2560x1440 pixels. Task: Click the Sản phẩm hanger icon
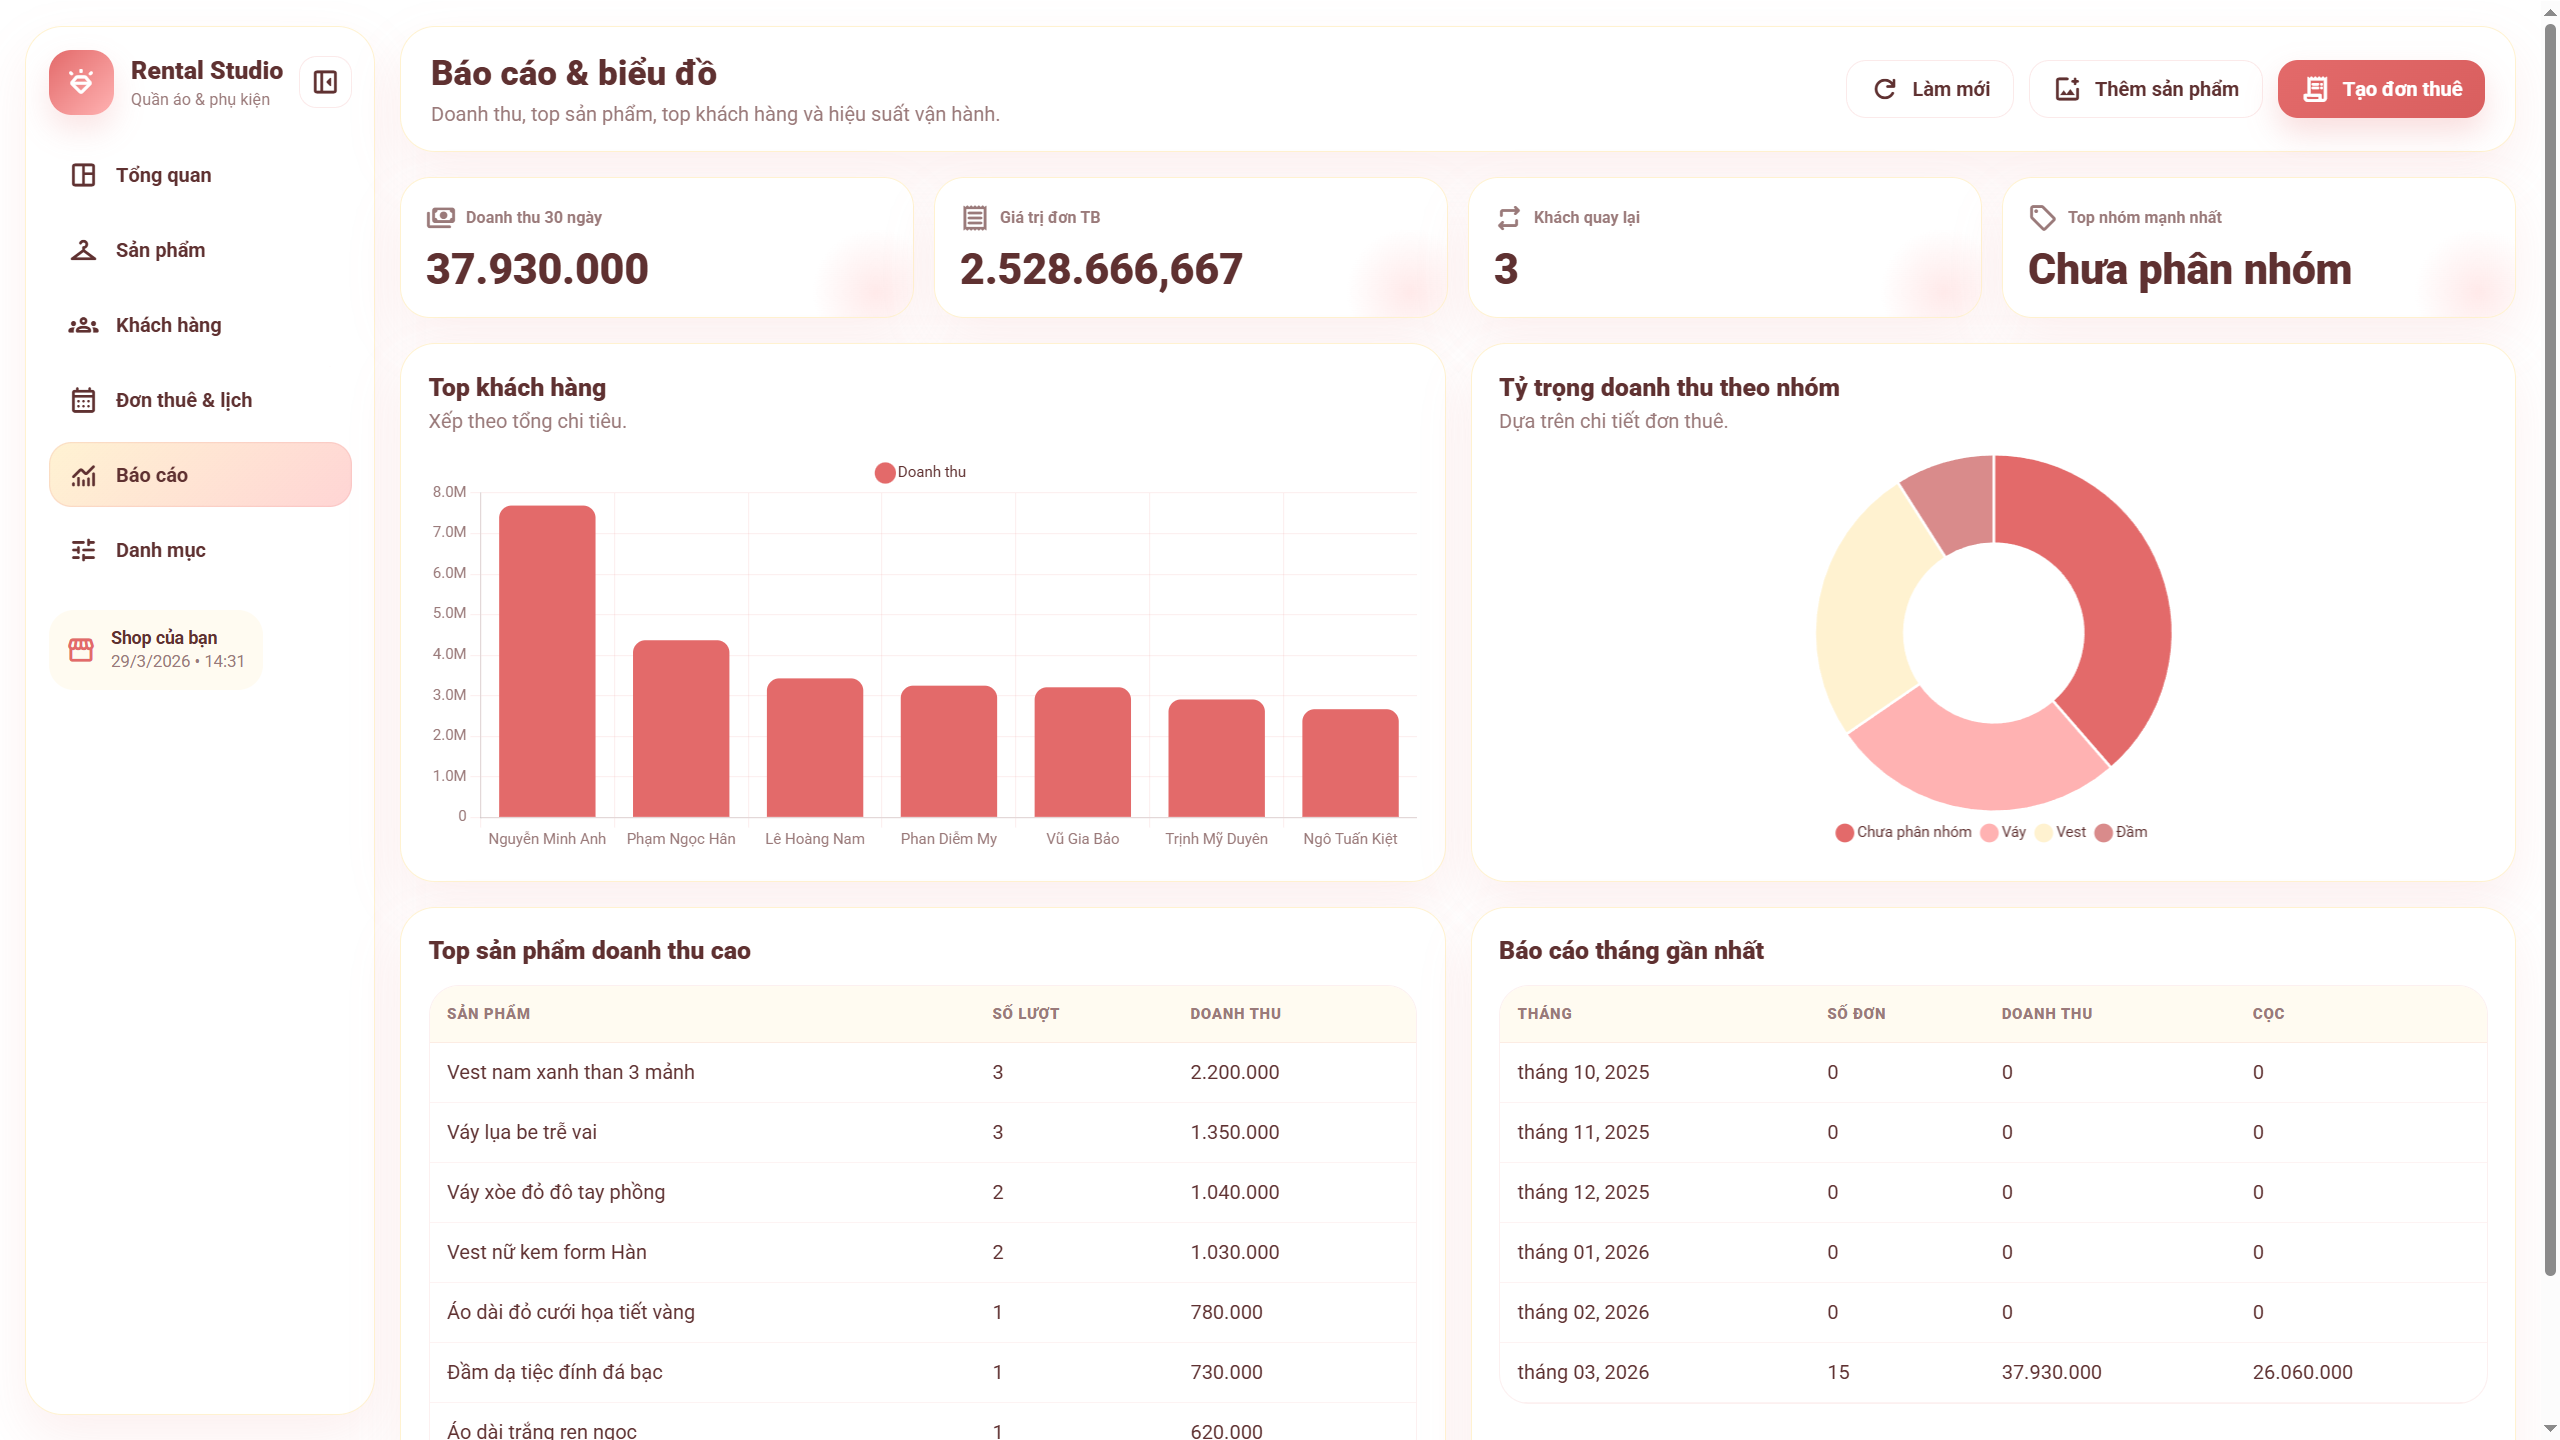(x=83, y=250)
